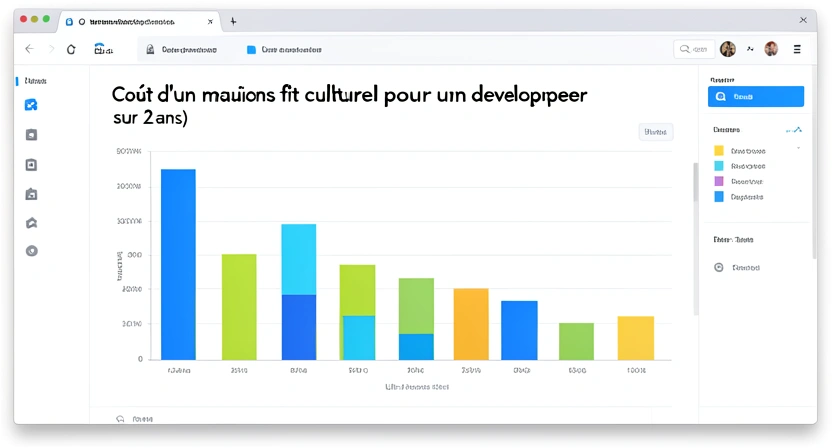The width and height of the screenshot is (832, 448).
Task: Click the cyan legend swatch
Action: pos(719,166)
